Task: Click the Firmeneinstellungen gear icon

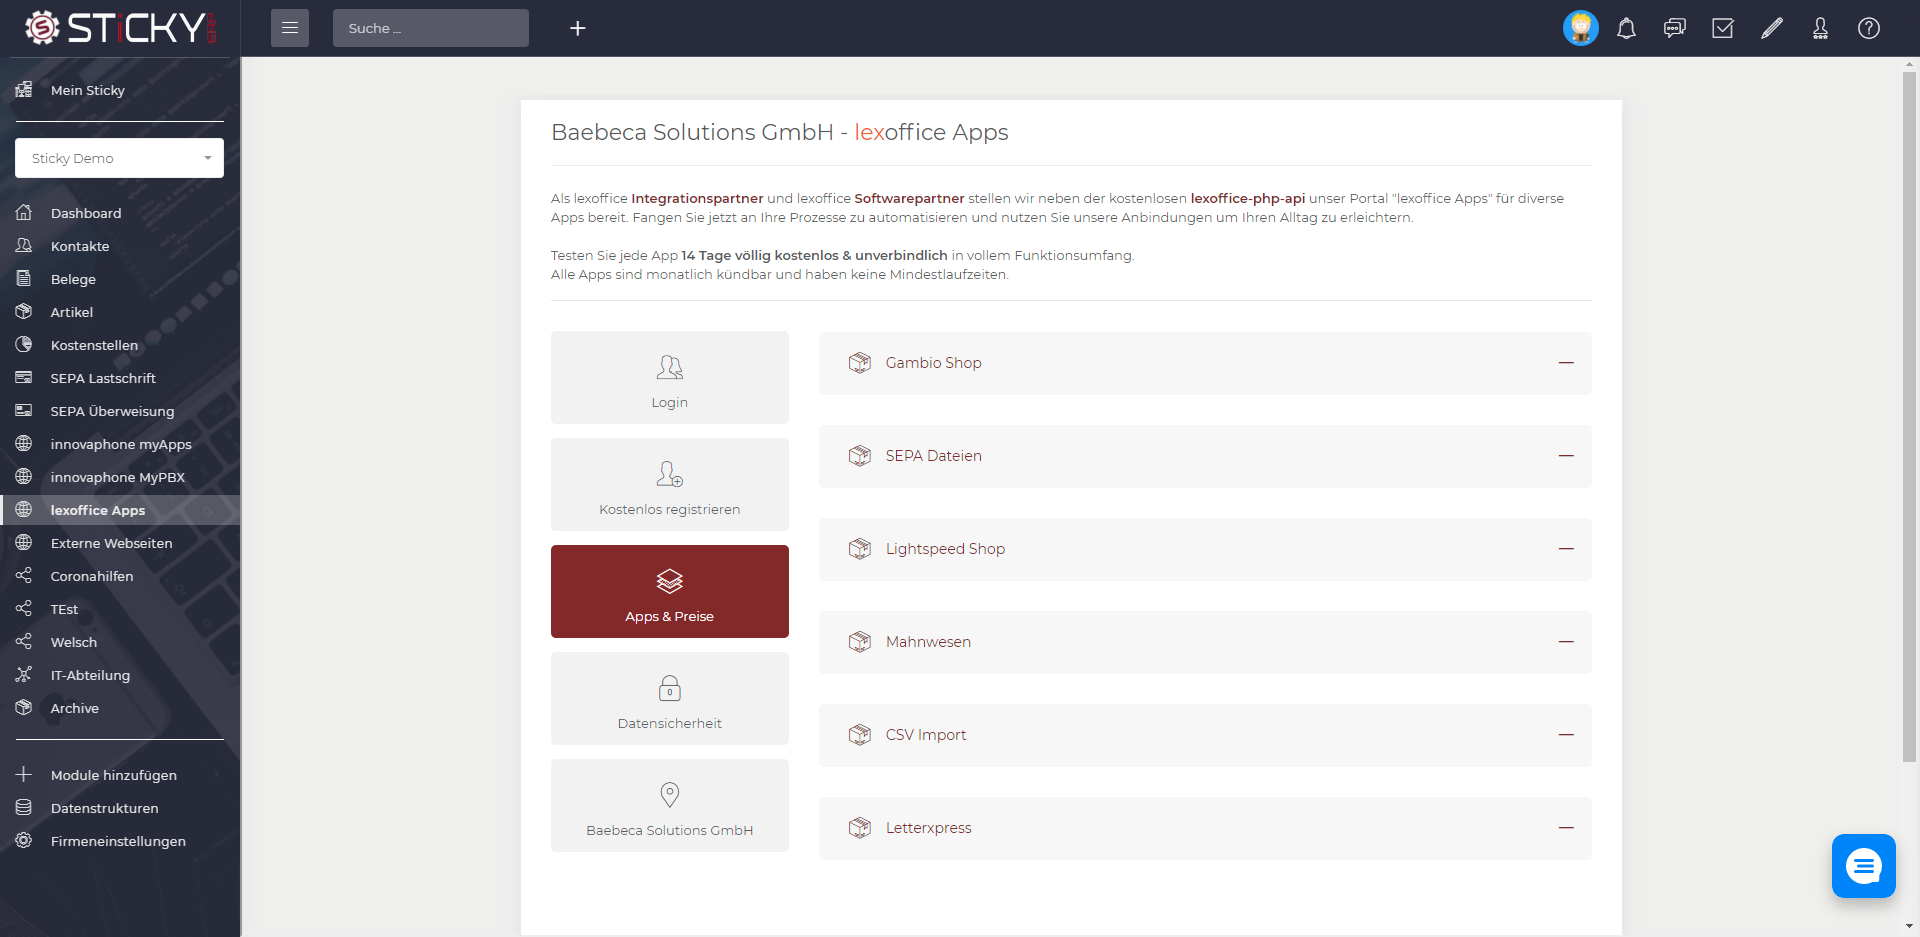Action: [24, 840]
